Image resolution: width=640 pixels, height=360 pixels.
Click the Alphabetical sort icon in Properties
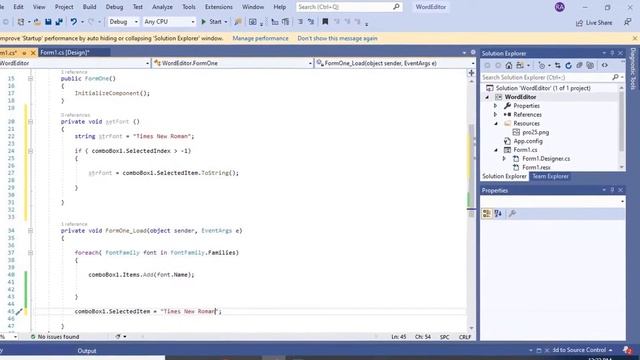[498, 213]
